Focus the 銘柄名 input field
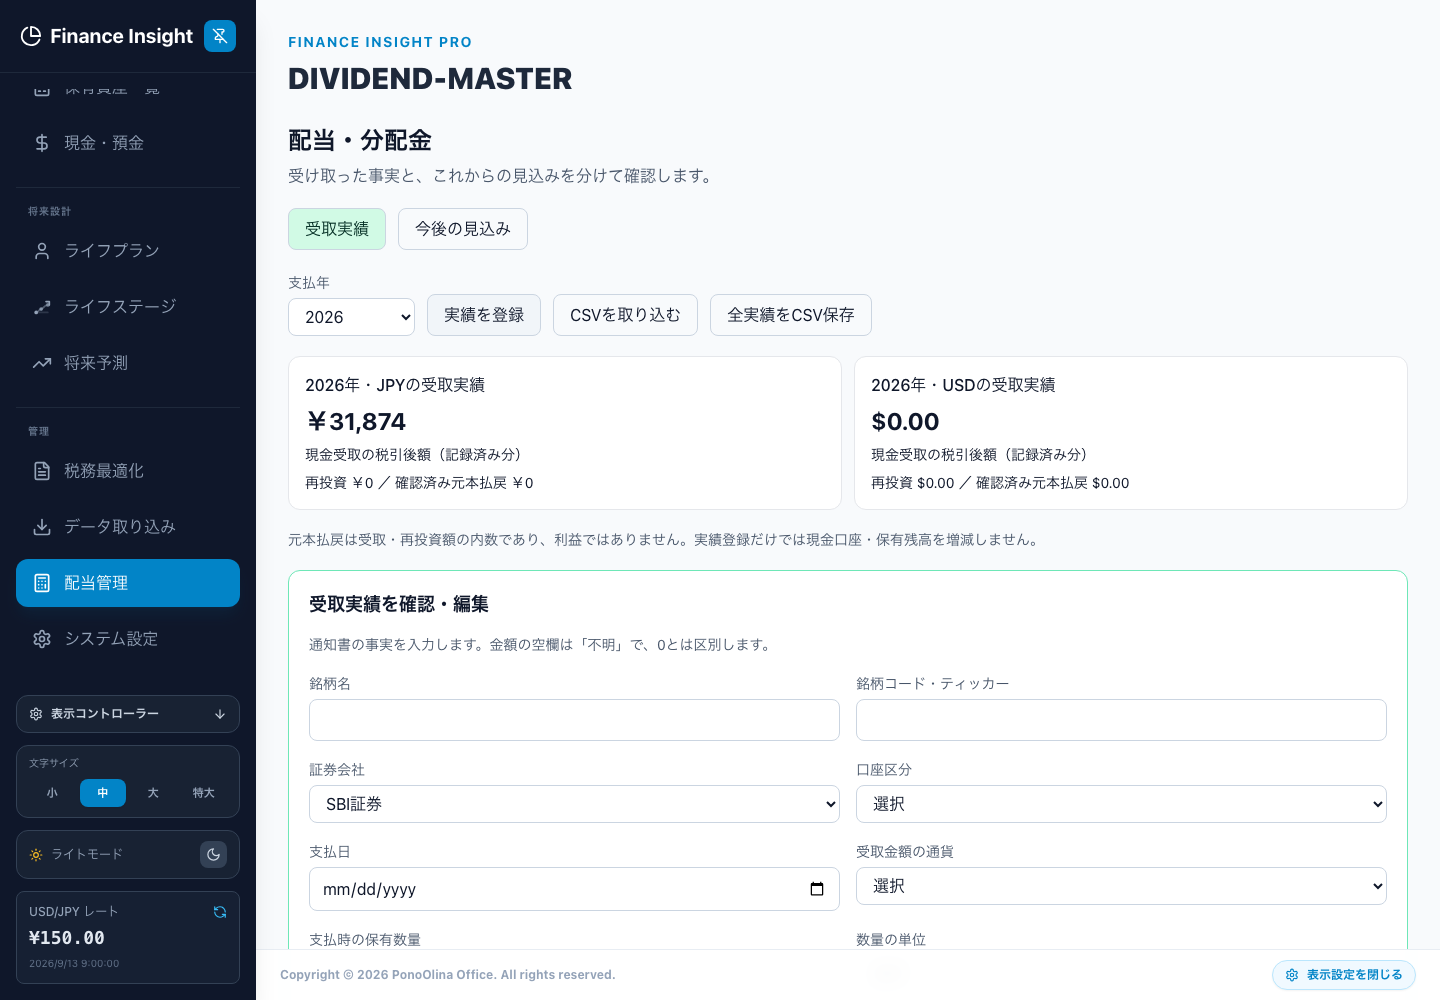This screenshot has height=1000, width=1440. 574,720
